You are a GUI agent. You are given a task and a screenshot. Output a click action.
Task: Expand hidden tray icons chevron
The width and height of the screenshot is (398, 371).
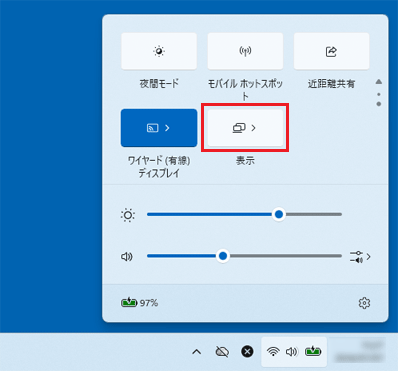pos(197,352)
